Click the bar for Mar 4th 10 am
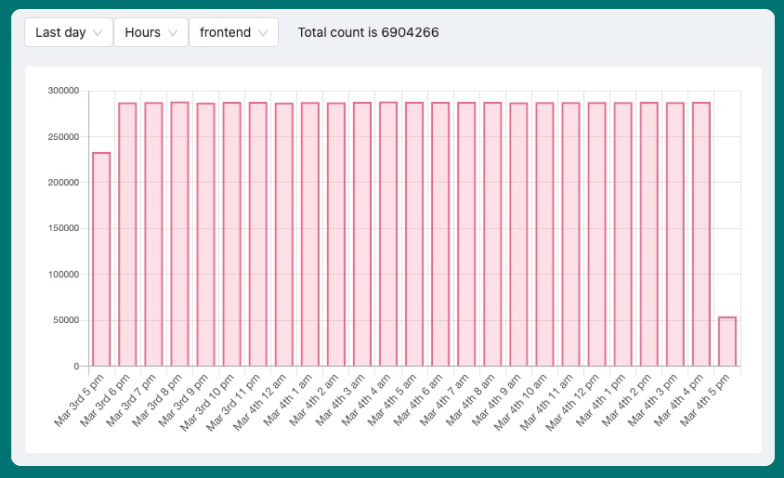 pos(544,234)
